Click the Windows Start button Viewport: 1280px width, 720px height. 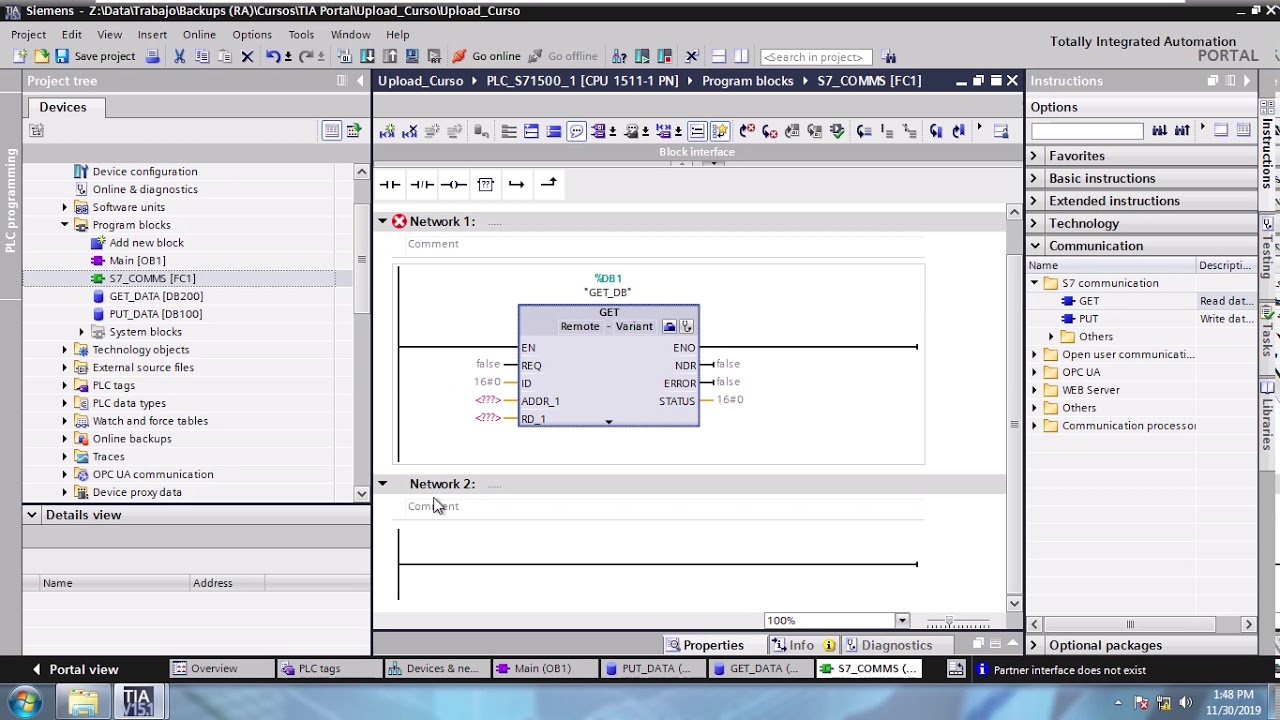[x=24, y=702]
